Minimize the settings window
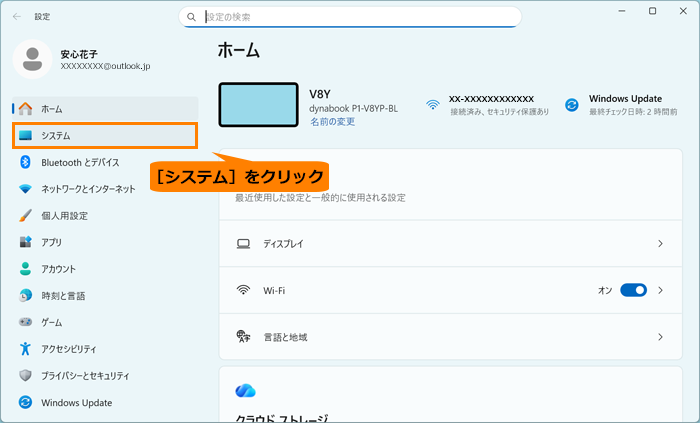 pos(621,11)
